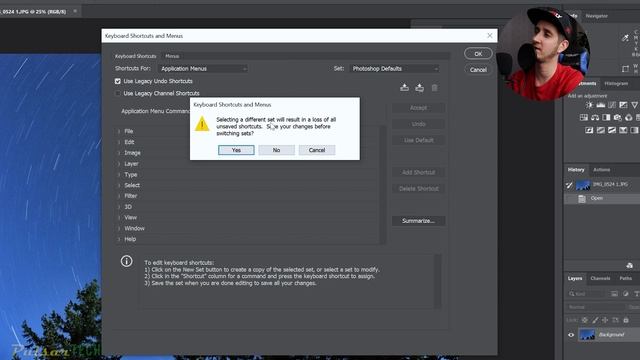640x360 pixels.
Task: Add a Black & White adjustment
Action: [607, 118]
